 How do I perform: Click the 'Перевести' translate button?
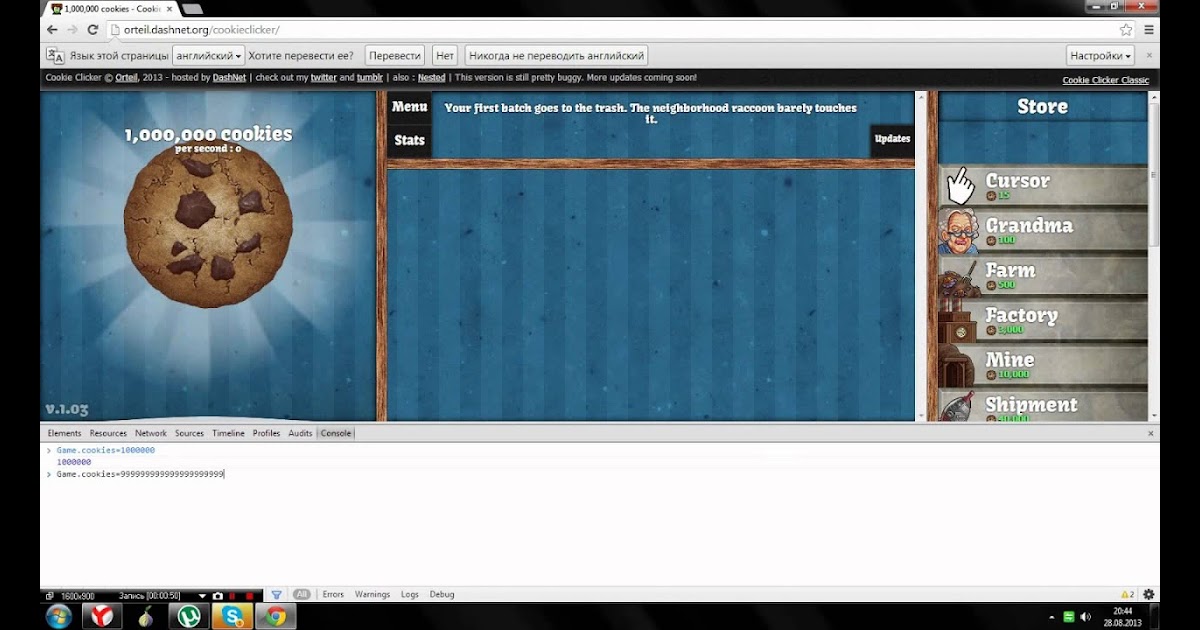pos(394,56)
